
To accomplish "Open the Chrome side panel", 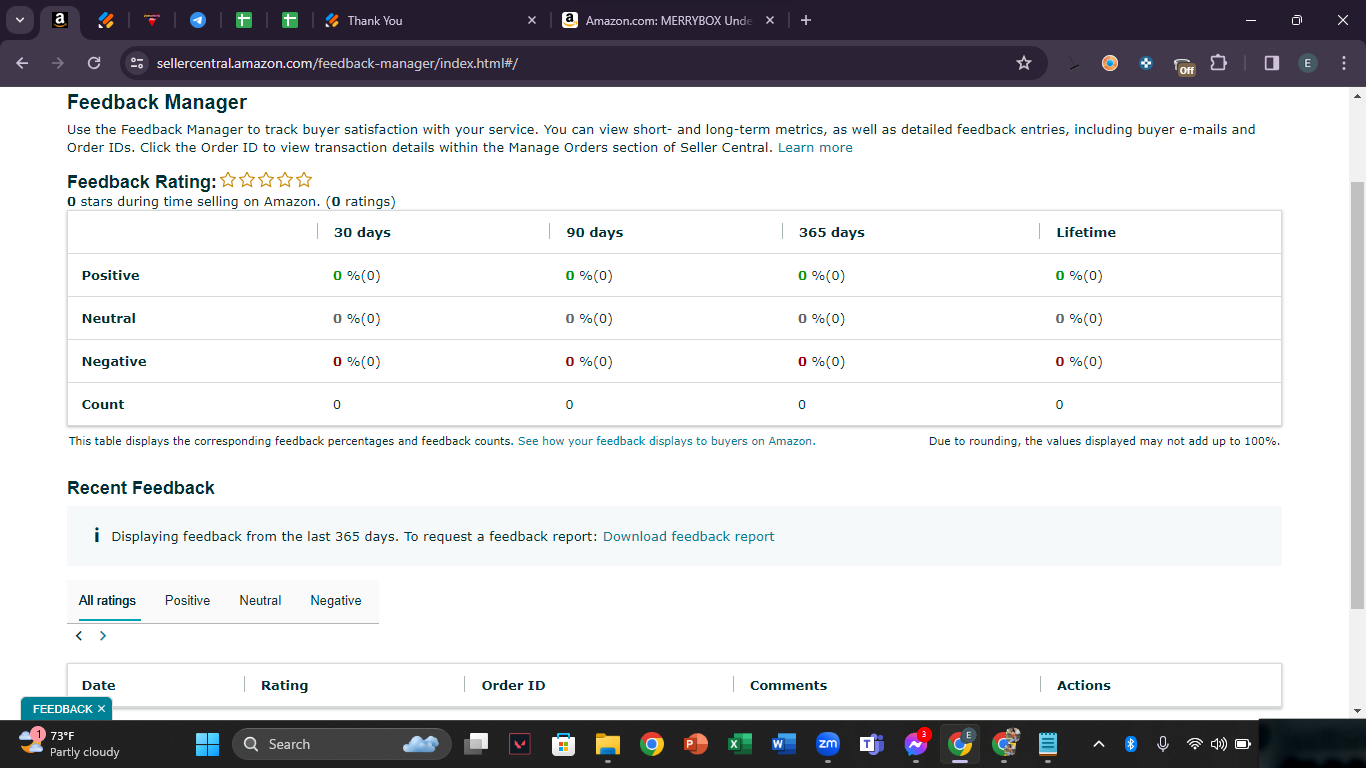I will pos(1272,63).
